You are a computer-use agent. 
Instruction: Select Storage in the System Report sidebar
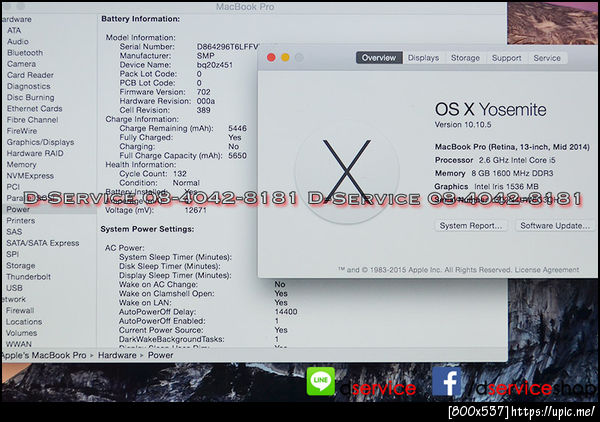[21, 266]
